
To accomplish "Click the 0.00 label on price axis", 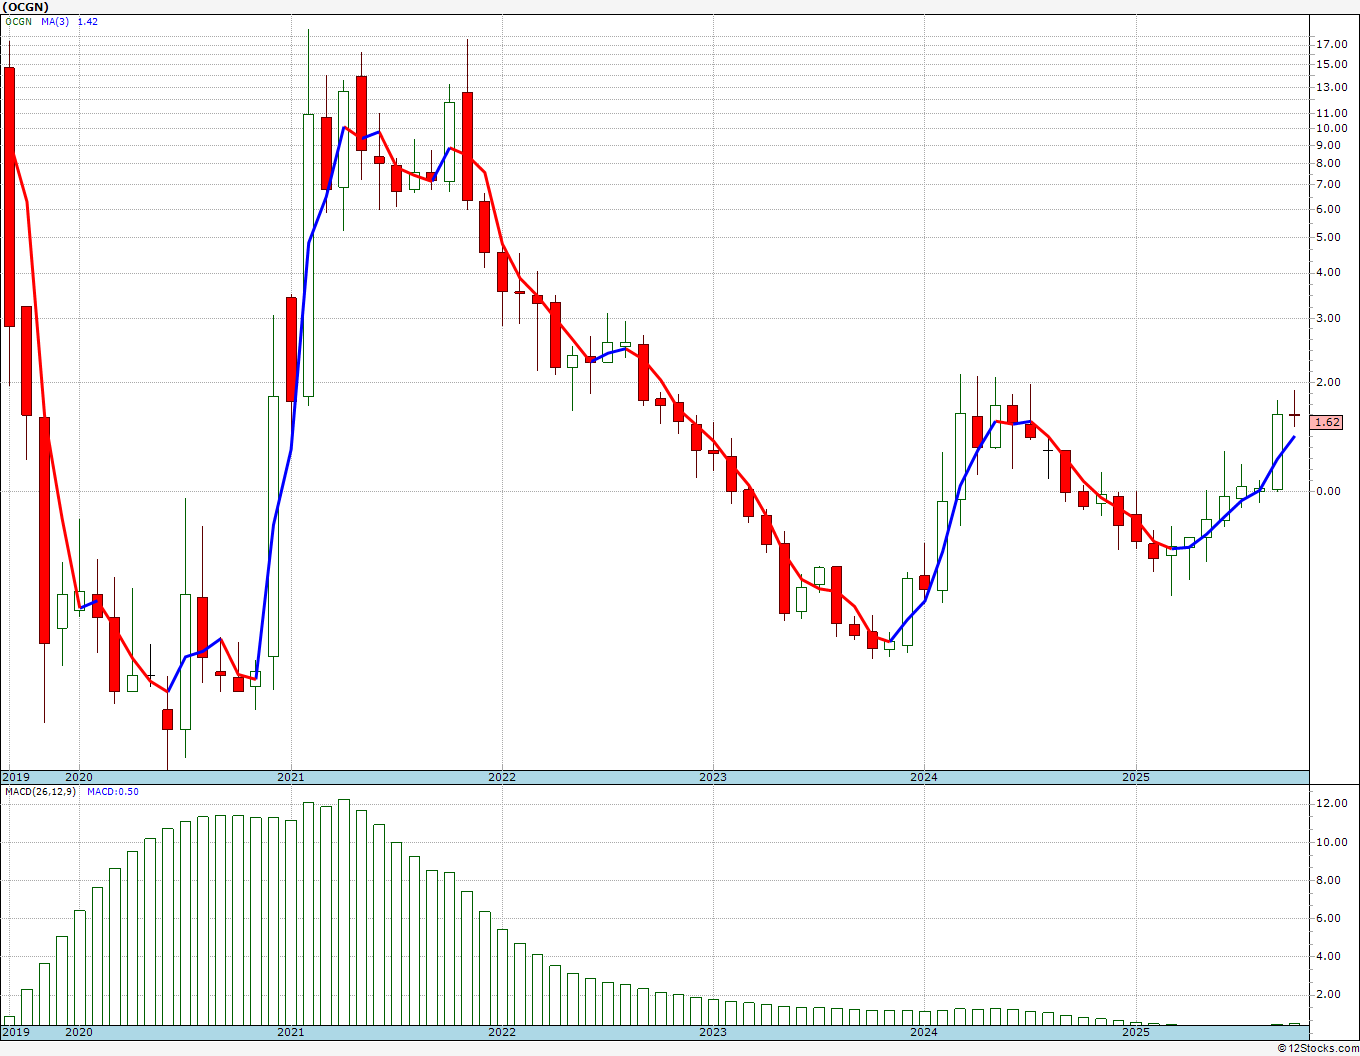I will click(1329, 491).
